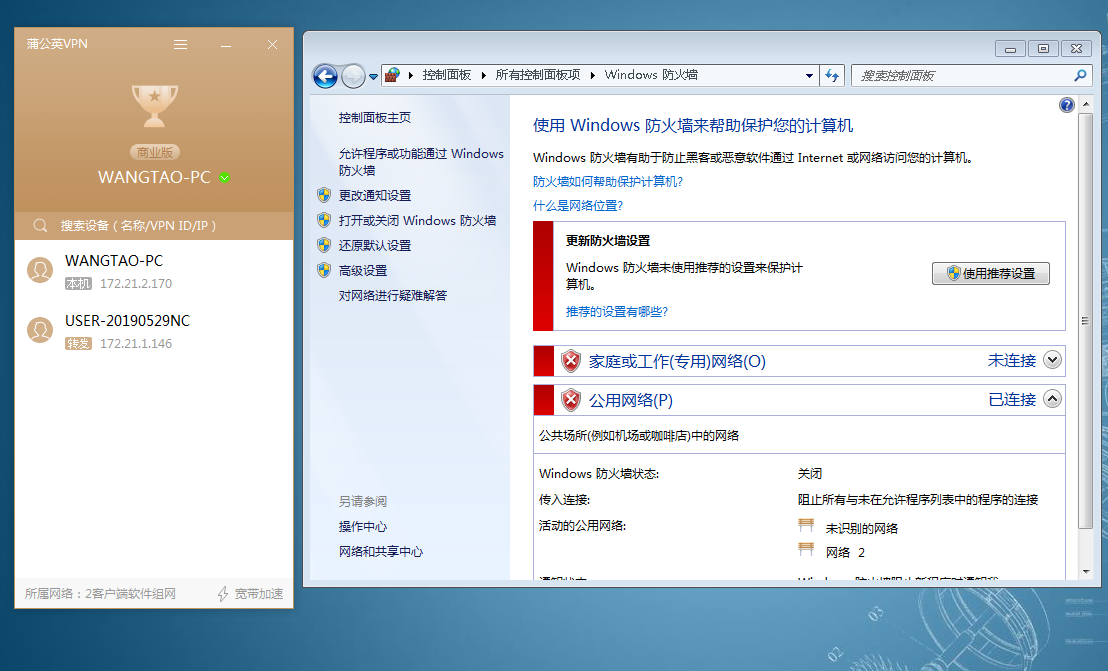Open the recent pages dropdown arrow

point(373,76)
